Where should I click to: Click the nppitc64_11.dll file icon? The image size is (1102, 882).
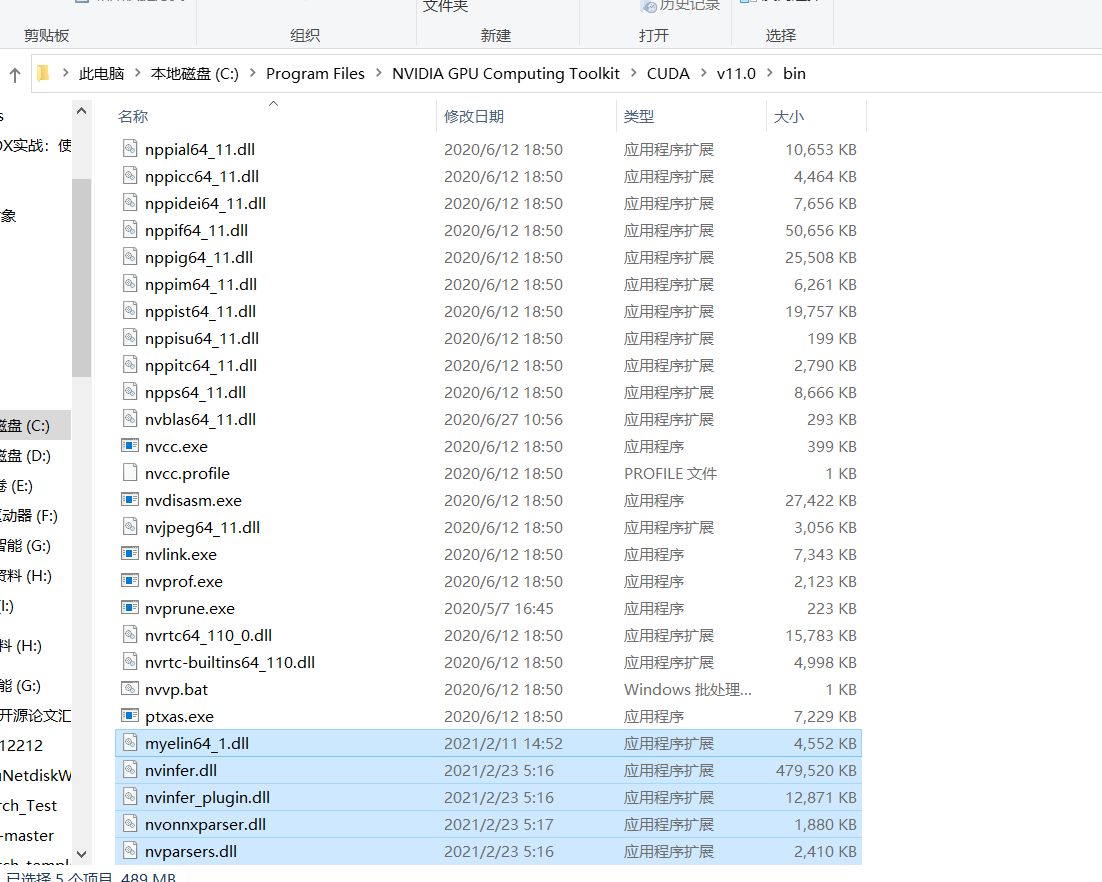click(130, 364)
